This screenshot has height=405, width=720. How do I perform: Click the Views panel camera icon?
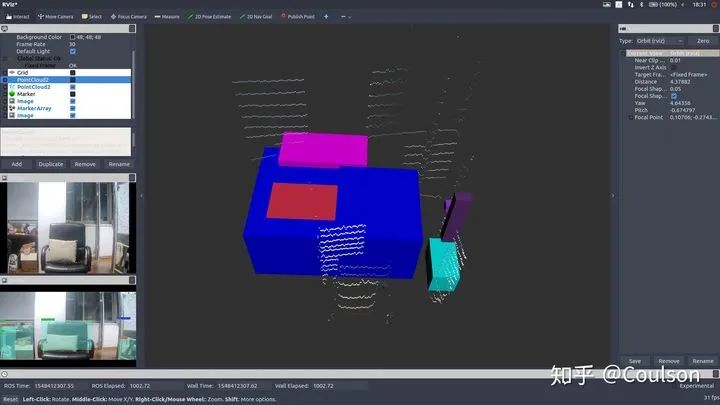coord(623,28)
